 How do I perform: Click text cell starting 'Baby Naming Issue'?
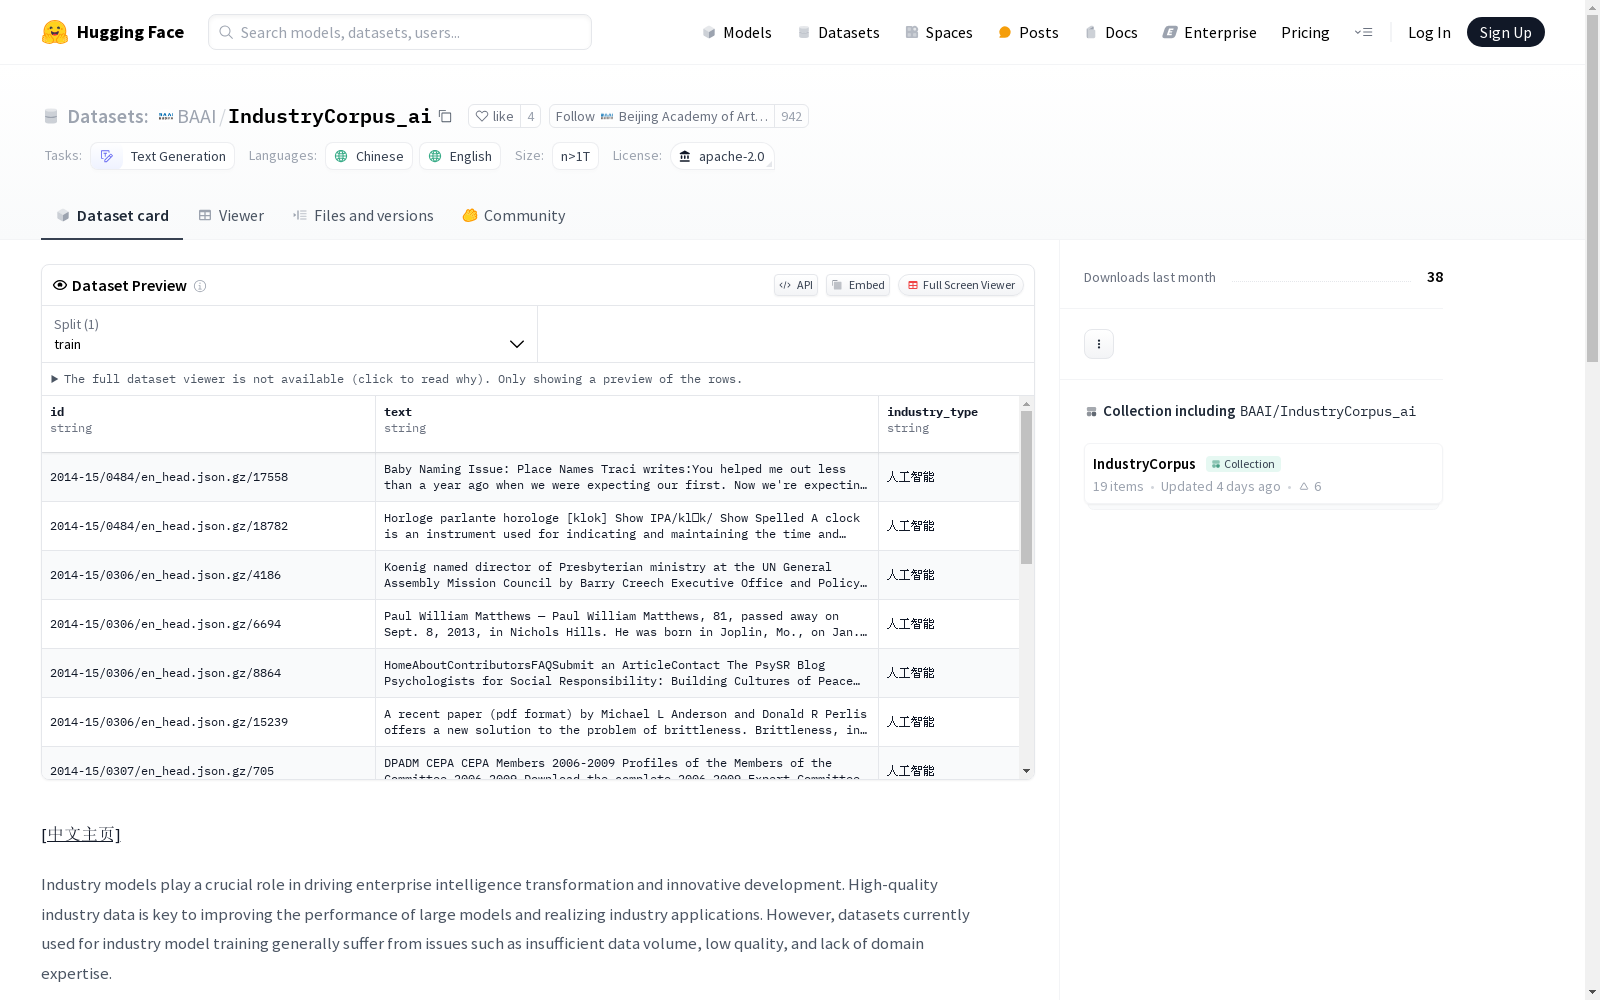(627, 477)
